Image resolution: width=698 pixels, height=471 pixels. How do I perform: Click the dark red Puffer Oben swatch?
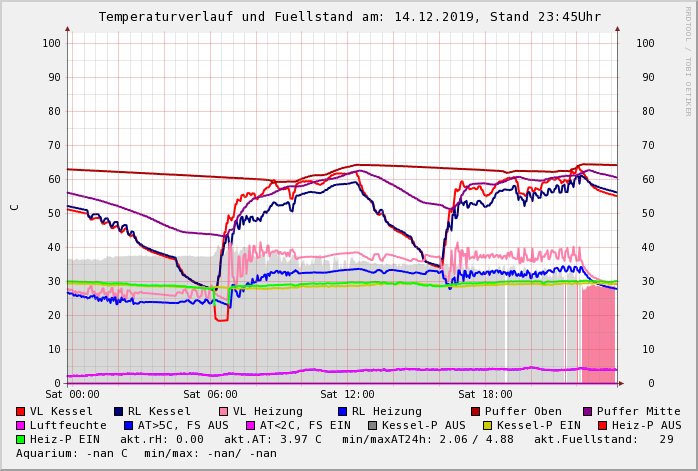[x=475, y=412]
